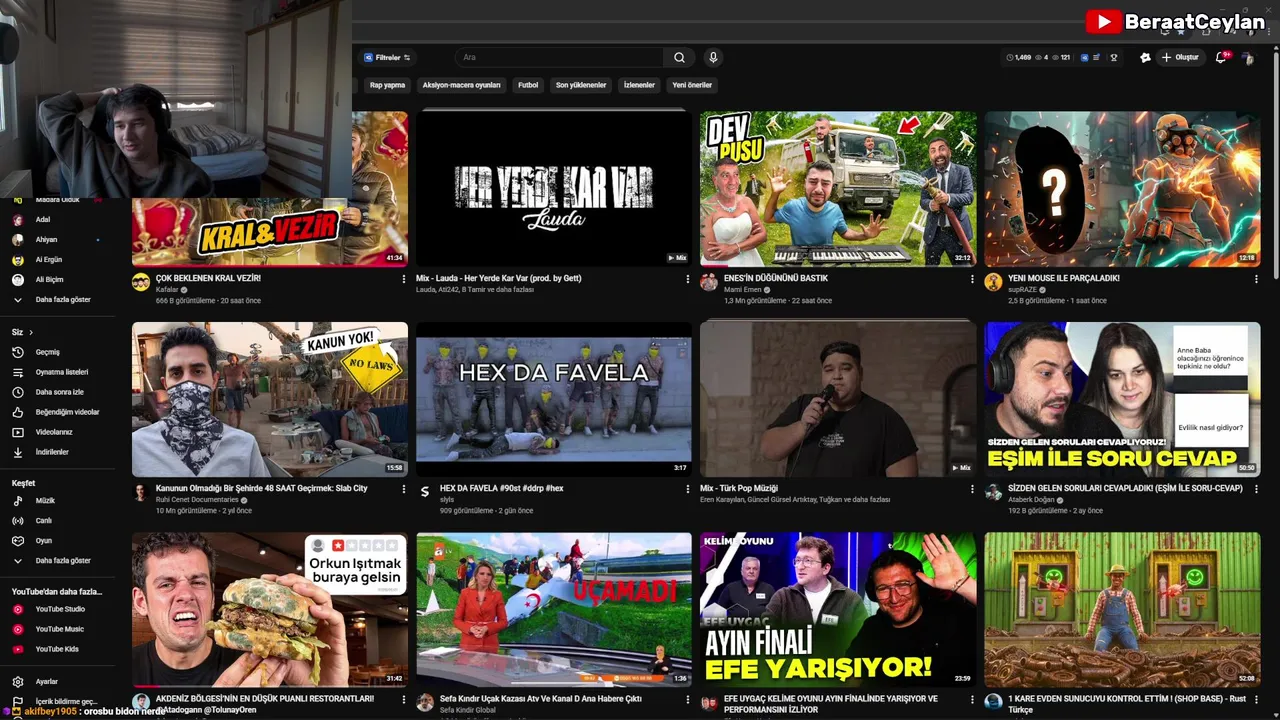Open Rust shop base thumbnail

click(x=1122, y=609)
